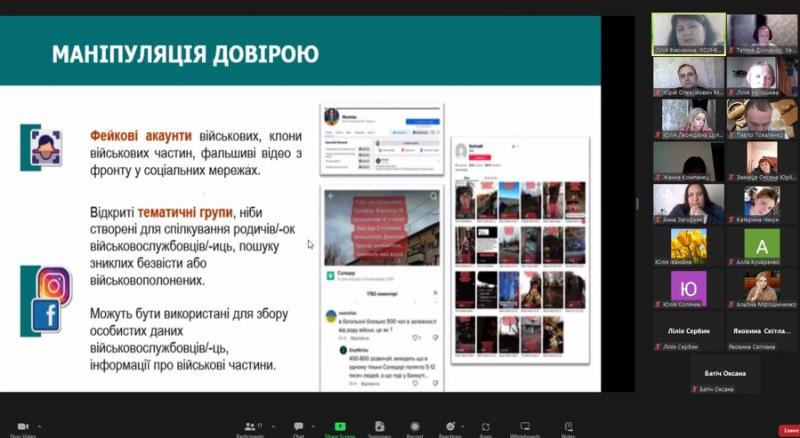Select the Facebook profile screenshot on the slide
The width and height of the screenshot is (800, 438).
tap(382, 139)
